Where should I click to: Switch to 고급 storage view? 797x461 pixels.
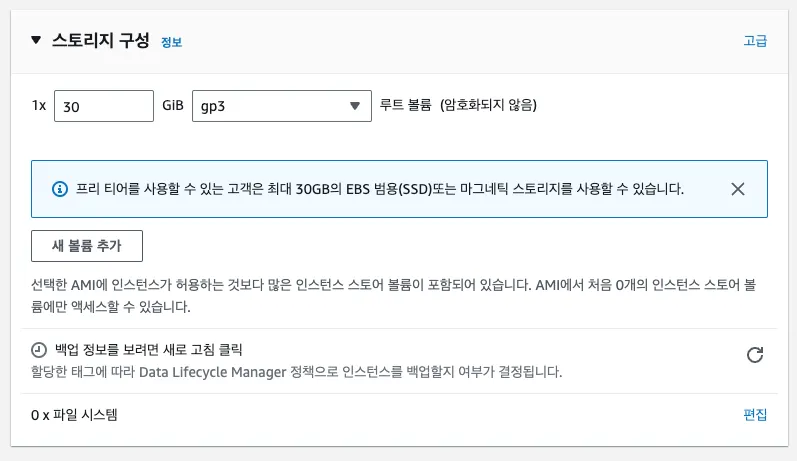click(x=755, y=41)
